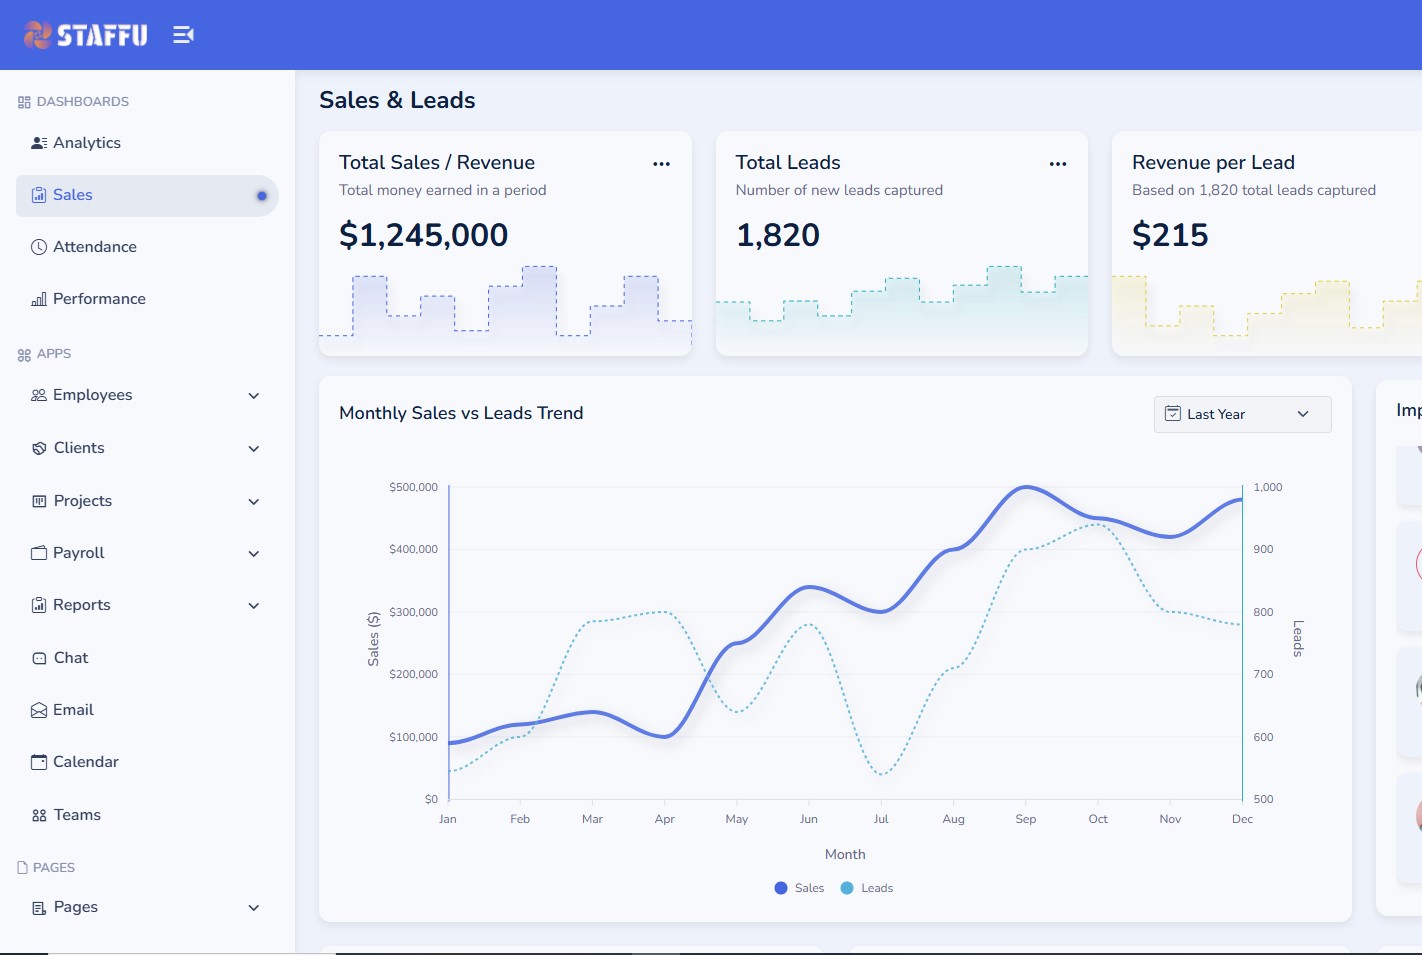This screenshot has height=955, width=1422.
Task: Click the Calendar icon in sidebar
Action: (x=39, y=762)
